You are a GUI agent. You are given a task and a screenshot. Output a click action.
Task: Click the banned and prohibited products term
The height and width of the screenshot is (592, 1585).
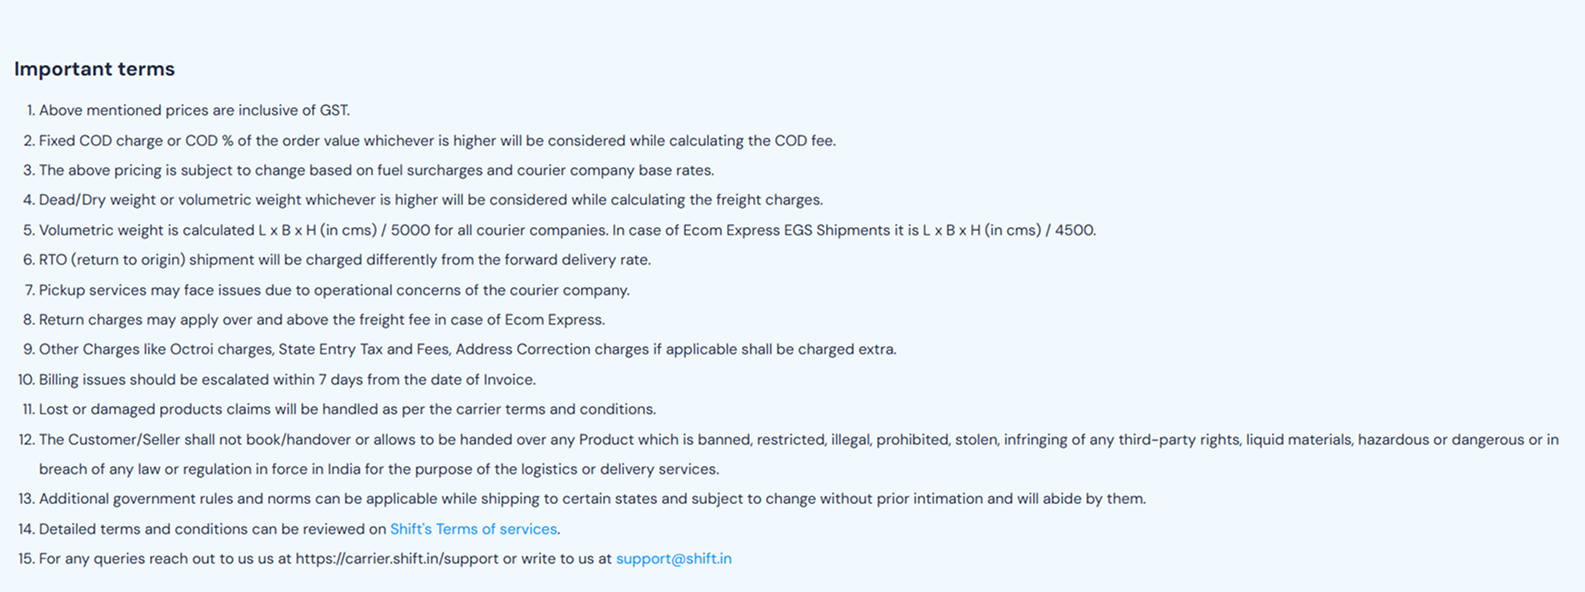tap(798, 440)
